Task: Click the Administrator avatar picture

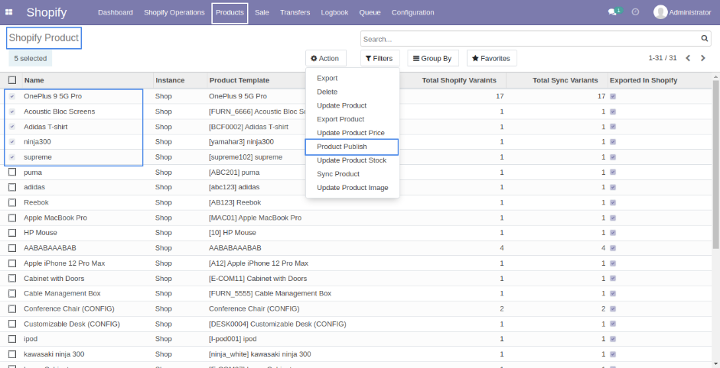Action: tap(660, 12)
